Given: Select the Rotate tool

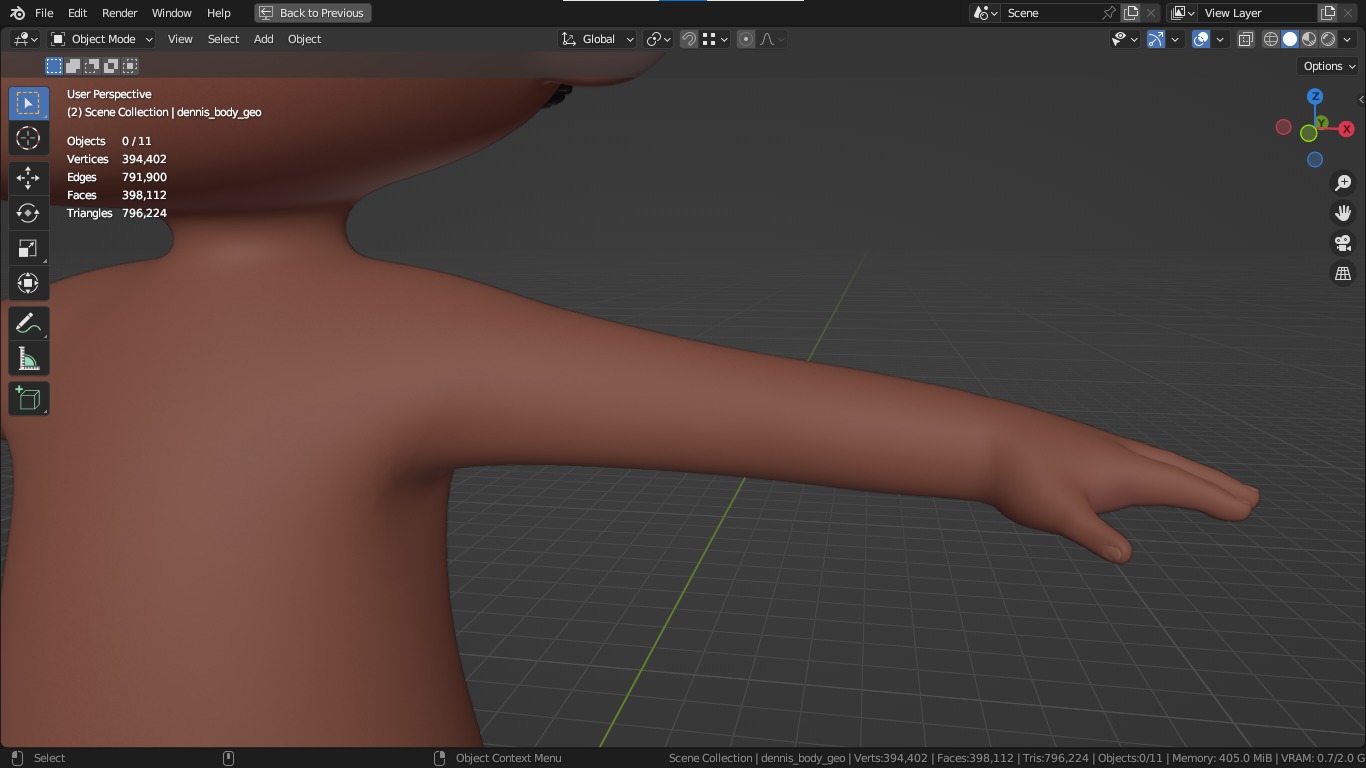Looking at the screenshot, I should (28, 213).
